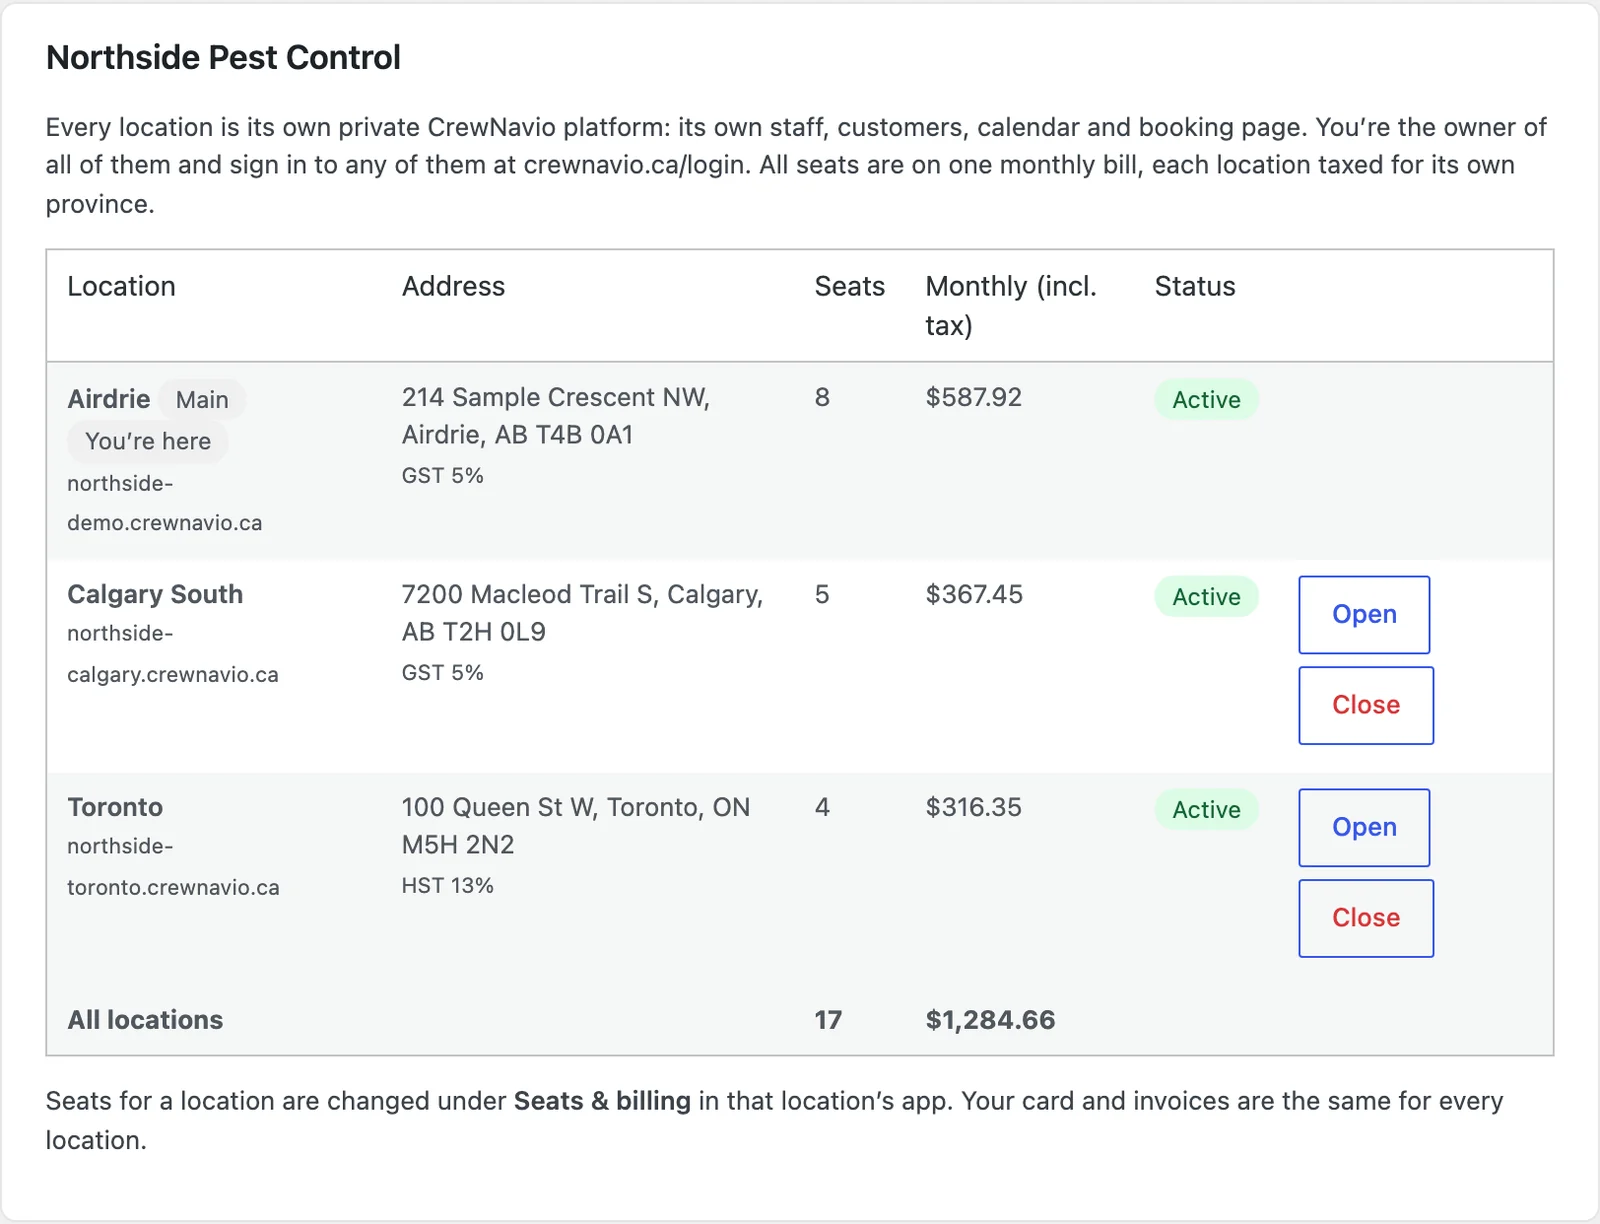Click the 7200 Macleod Trail S address
The image size is (1600, 1224).
582,613
